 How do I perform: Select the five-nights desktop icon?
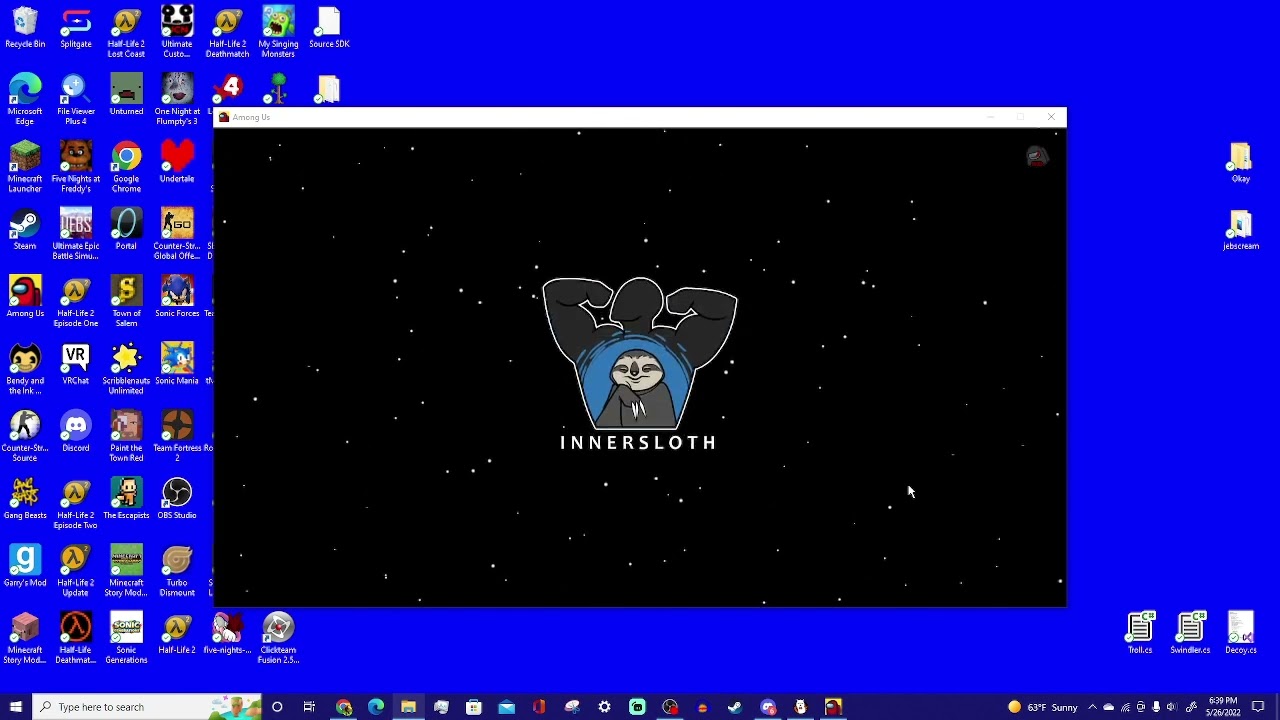(227, 634)
